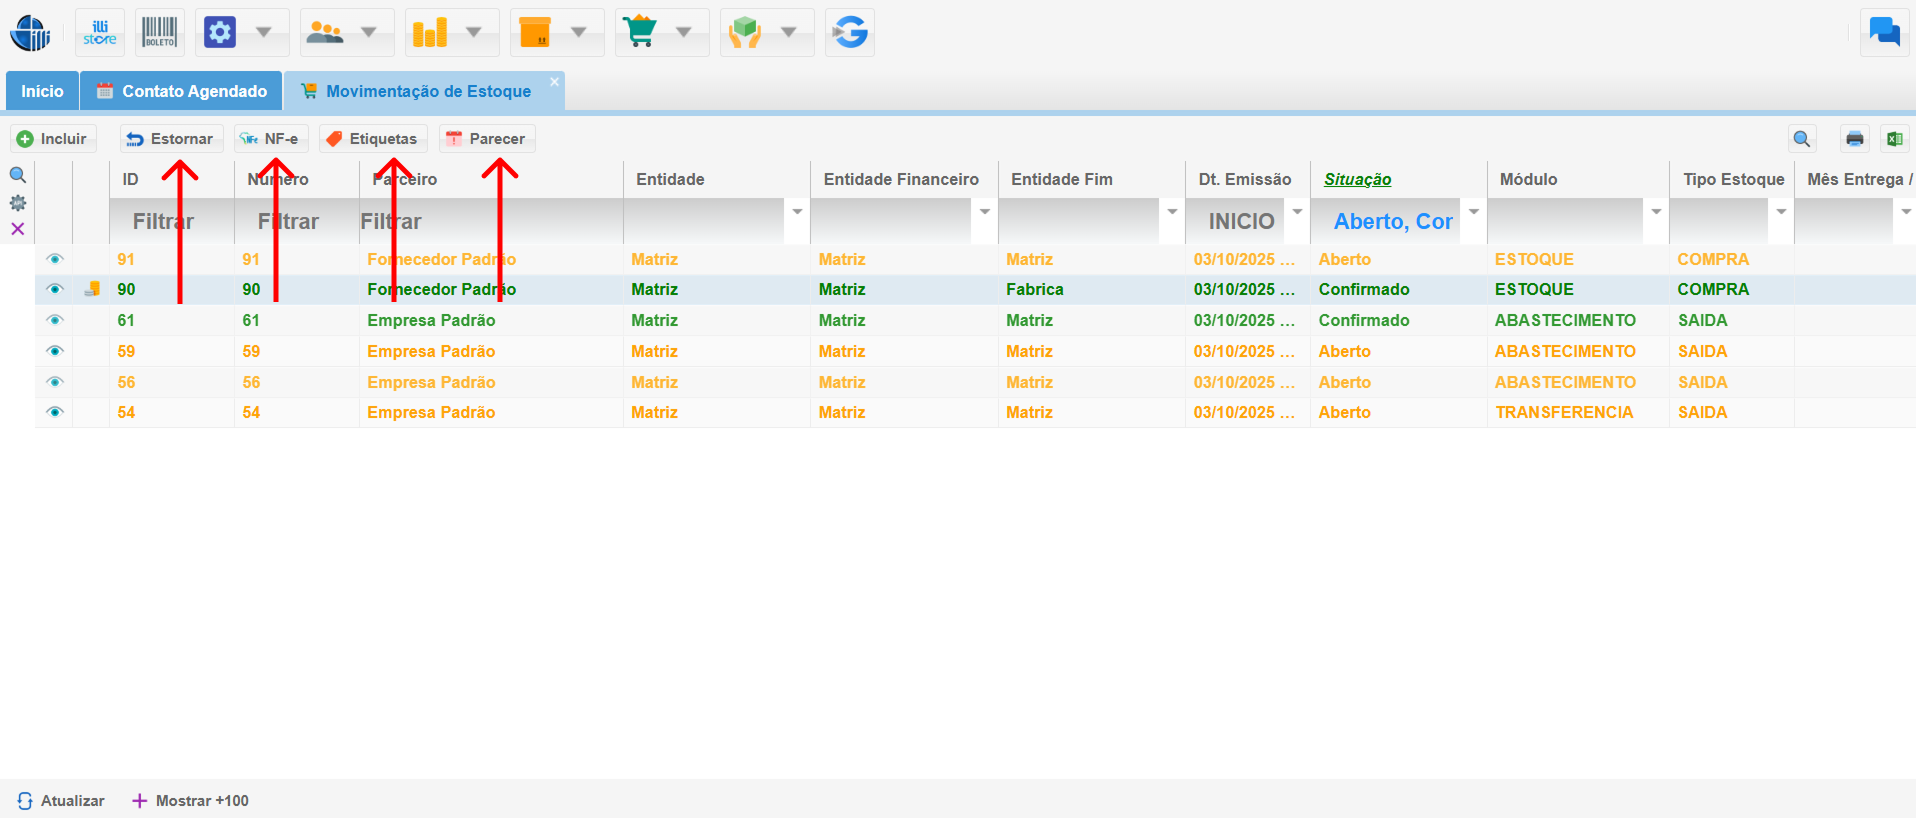Click the eye icon on row 61
Screen dimensions: 1916x818
pyautogui.click(x=55, y=320)
